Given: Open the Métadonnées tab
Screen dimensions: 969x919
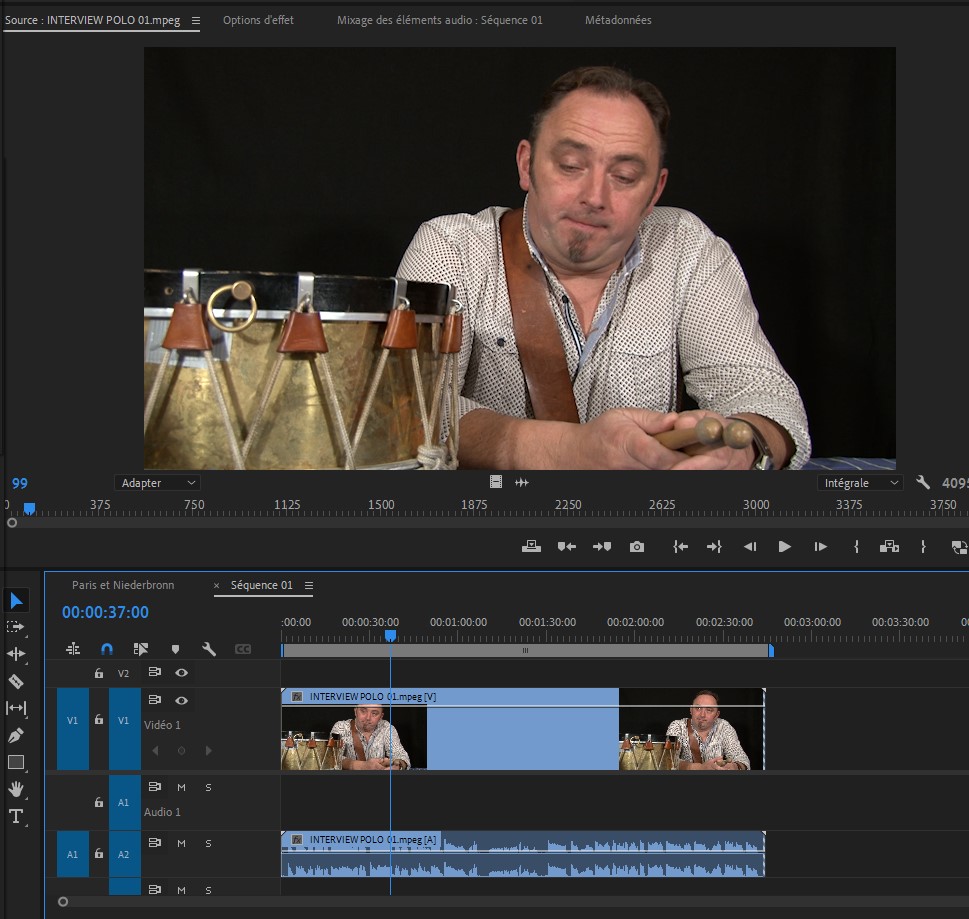Looking at the screenshot, I should [x=618, y=20].
